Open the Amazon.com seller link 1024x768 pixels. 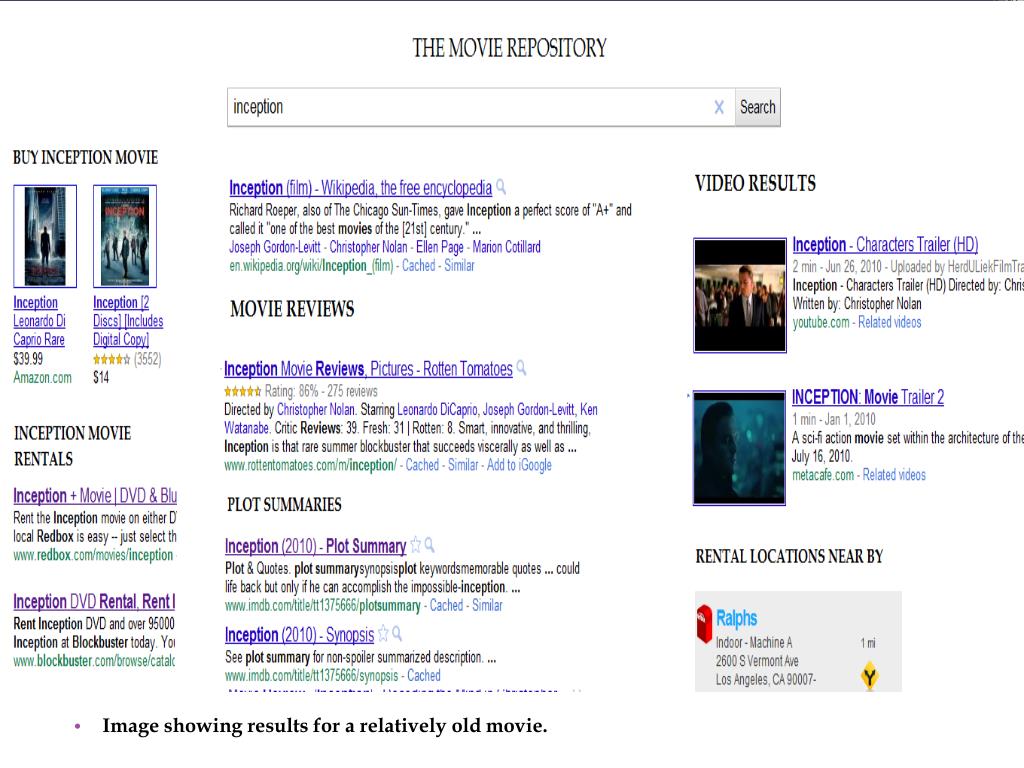42,377
